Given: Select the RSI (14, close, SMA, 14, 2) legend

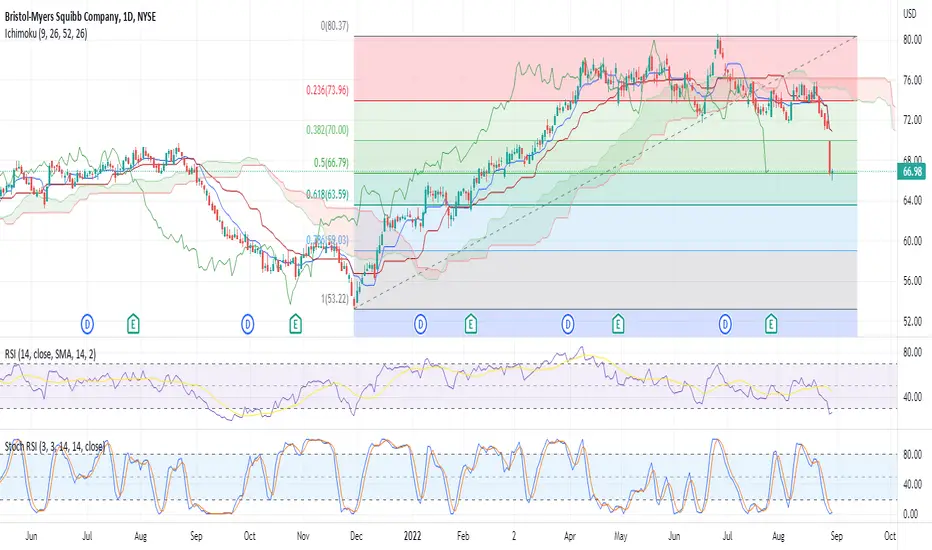Looking at the screenshot, I should (51, 354).
